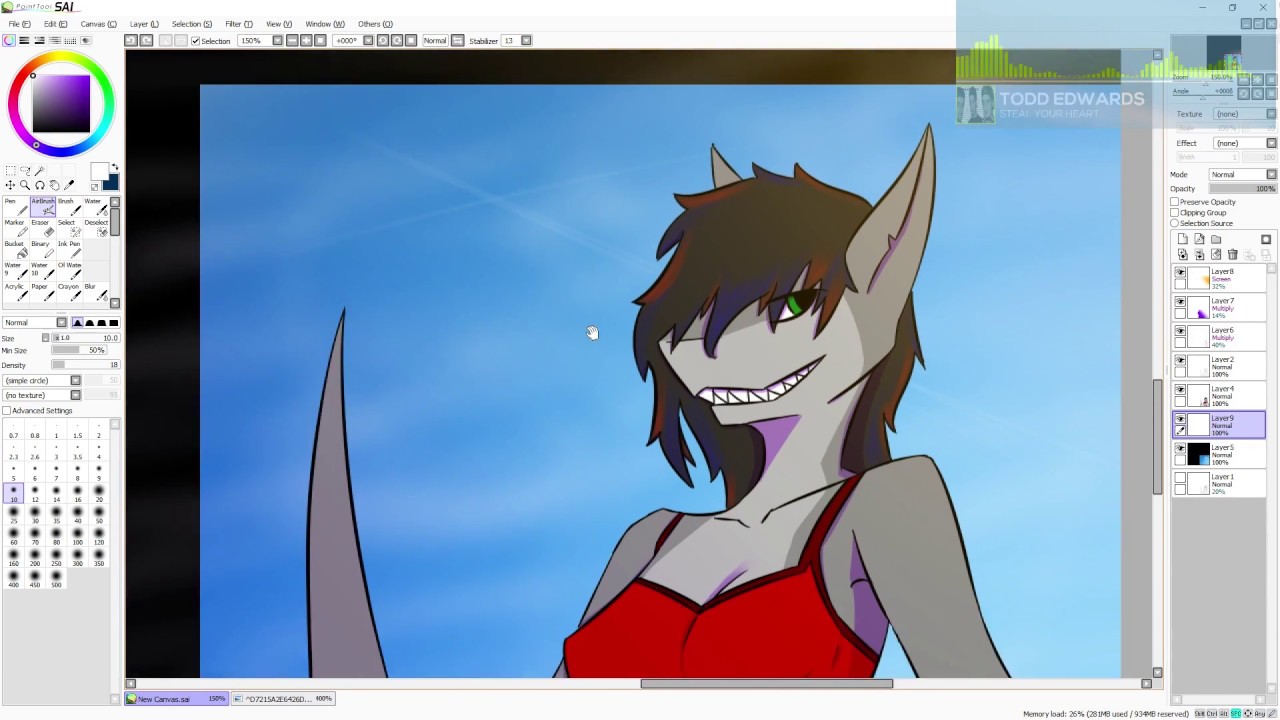Activate the lasso selection tool

pyautogui.click(x=25, y=171)
